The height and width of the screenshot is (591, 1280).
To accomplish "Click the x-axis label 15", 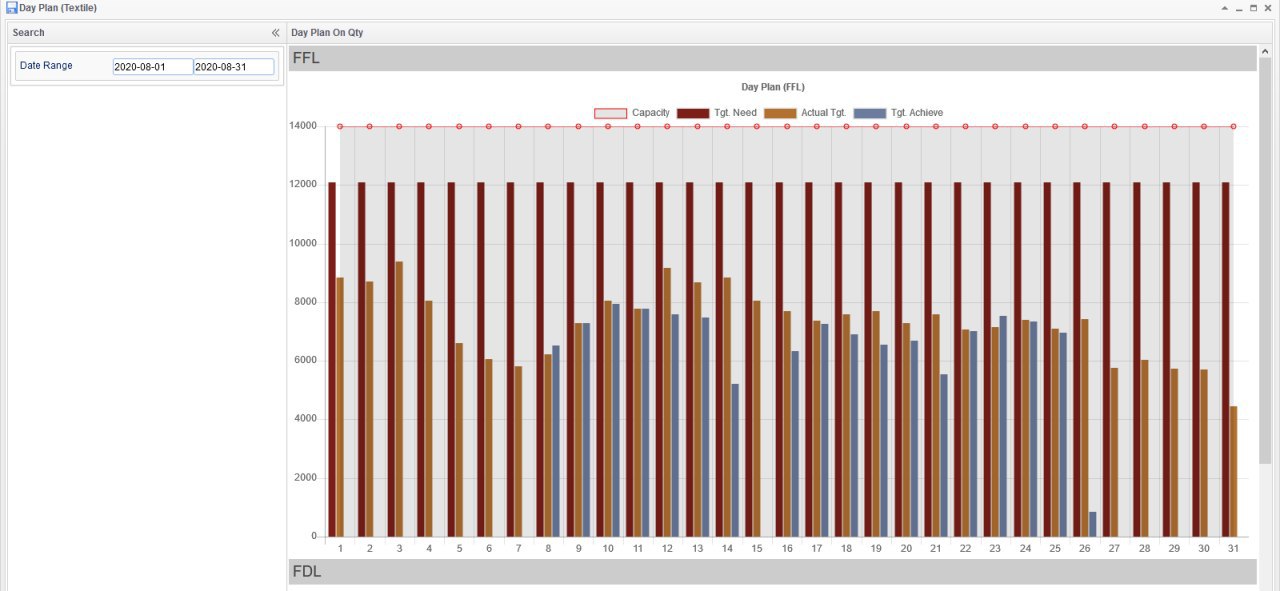I will [x=757, y=548].
